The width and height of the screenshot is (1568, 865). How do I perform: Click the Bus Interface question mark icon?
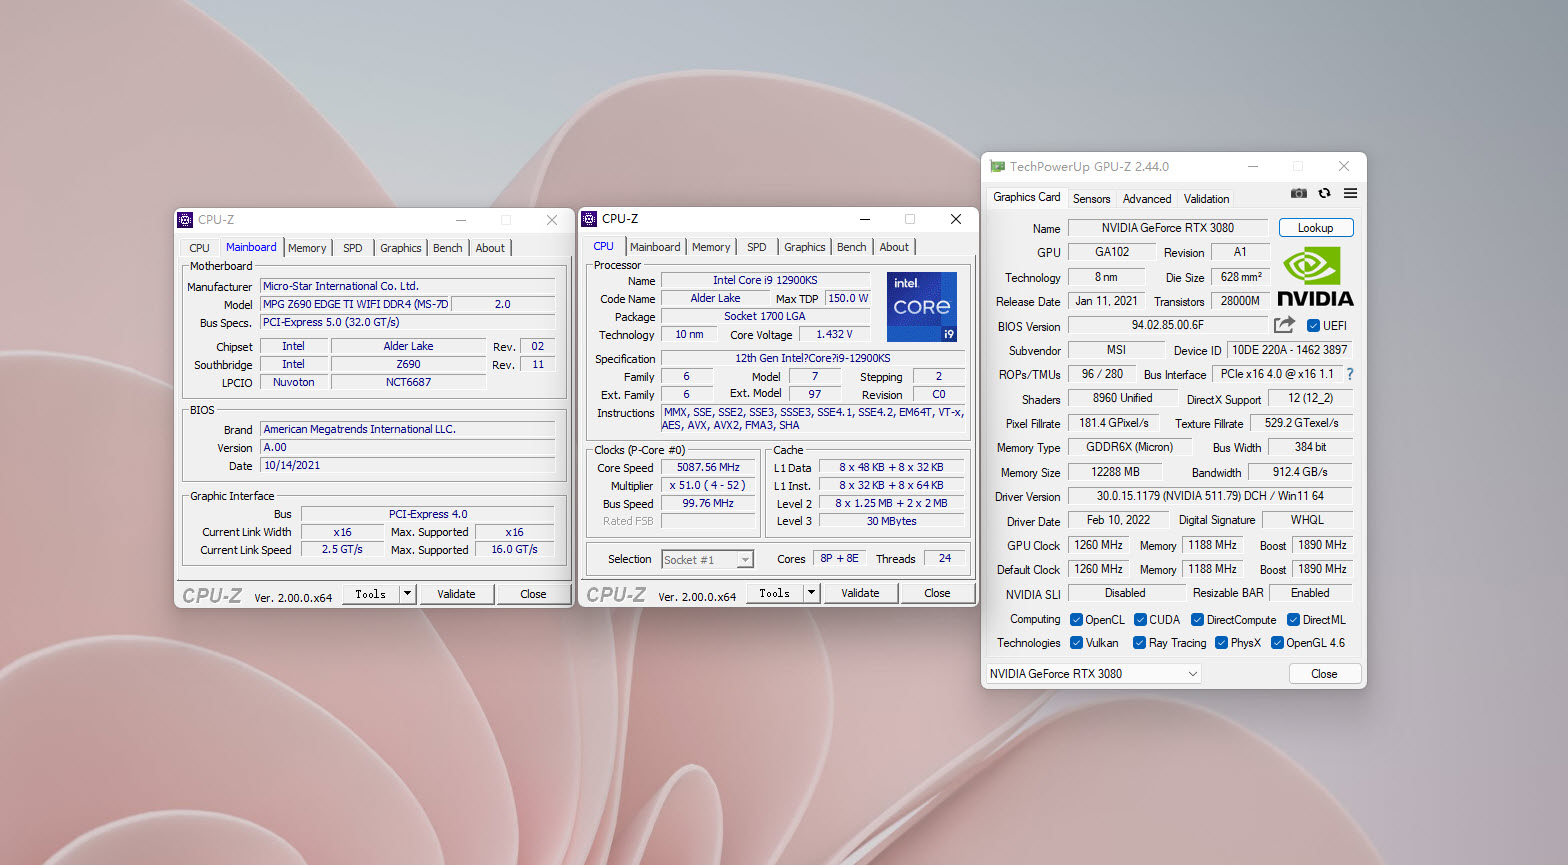point(1349,374)
